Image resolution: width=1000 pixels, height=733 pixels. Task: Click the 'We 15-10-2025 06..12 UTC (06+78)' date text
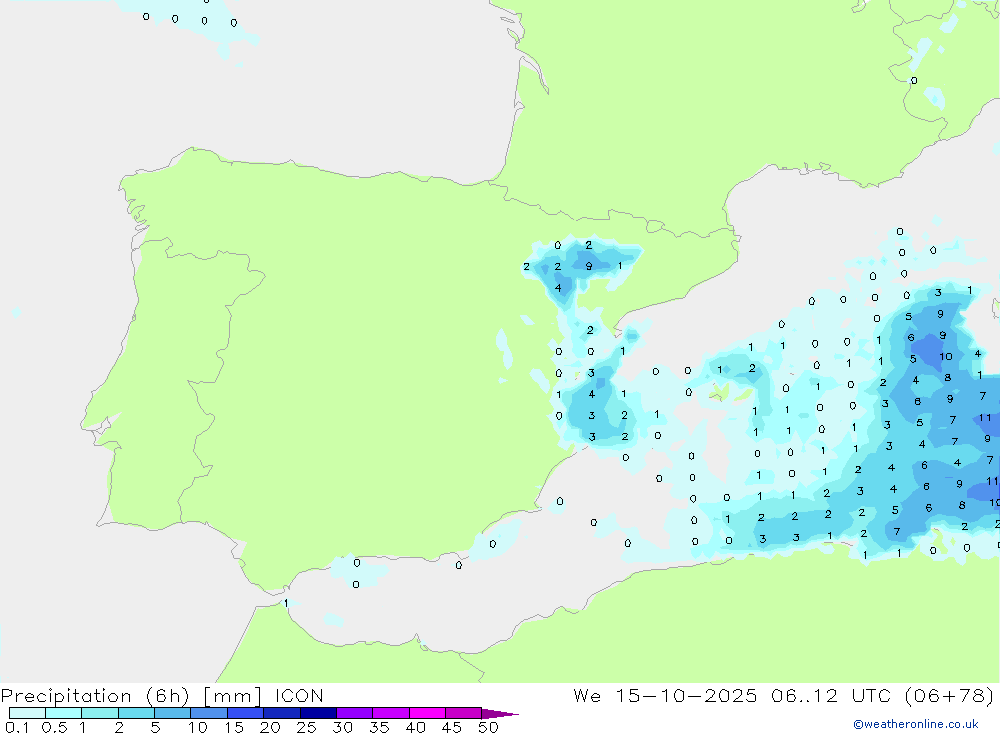coord(783,695)
